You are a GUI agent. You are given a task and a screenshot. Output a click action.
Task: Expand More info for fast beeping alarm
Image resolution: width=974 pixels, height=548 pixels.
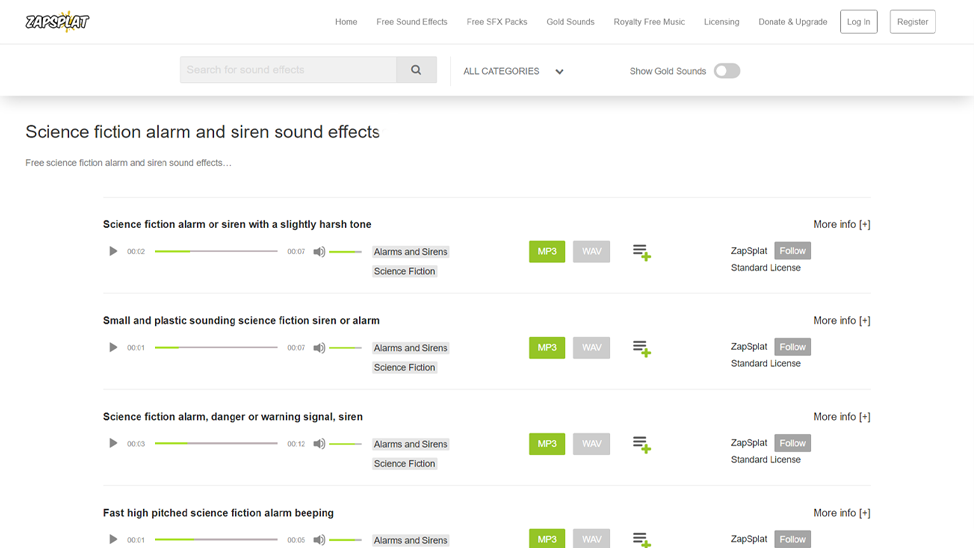[x=842, y=513]
